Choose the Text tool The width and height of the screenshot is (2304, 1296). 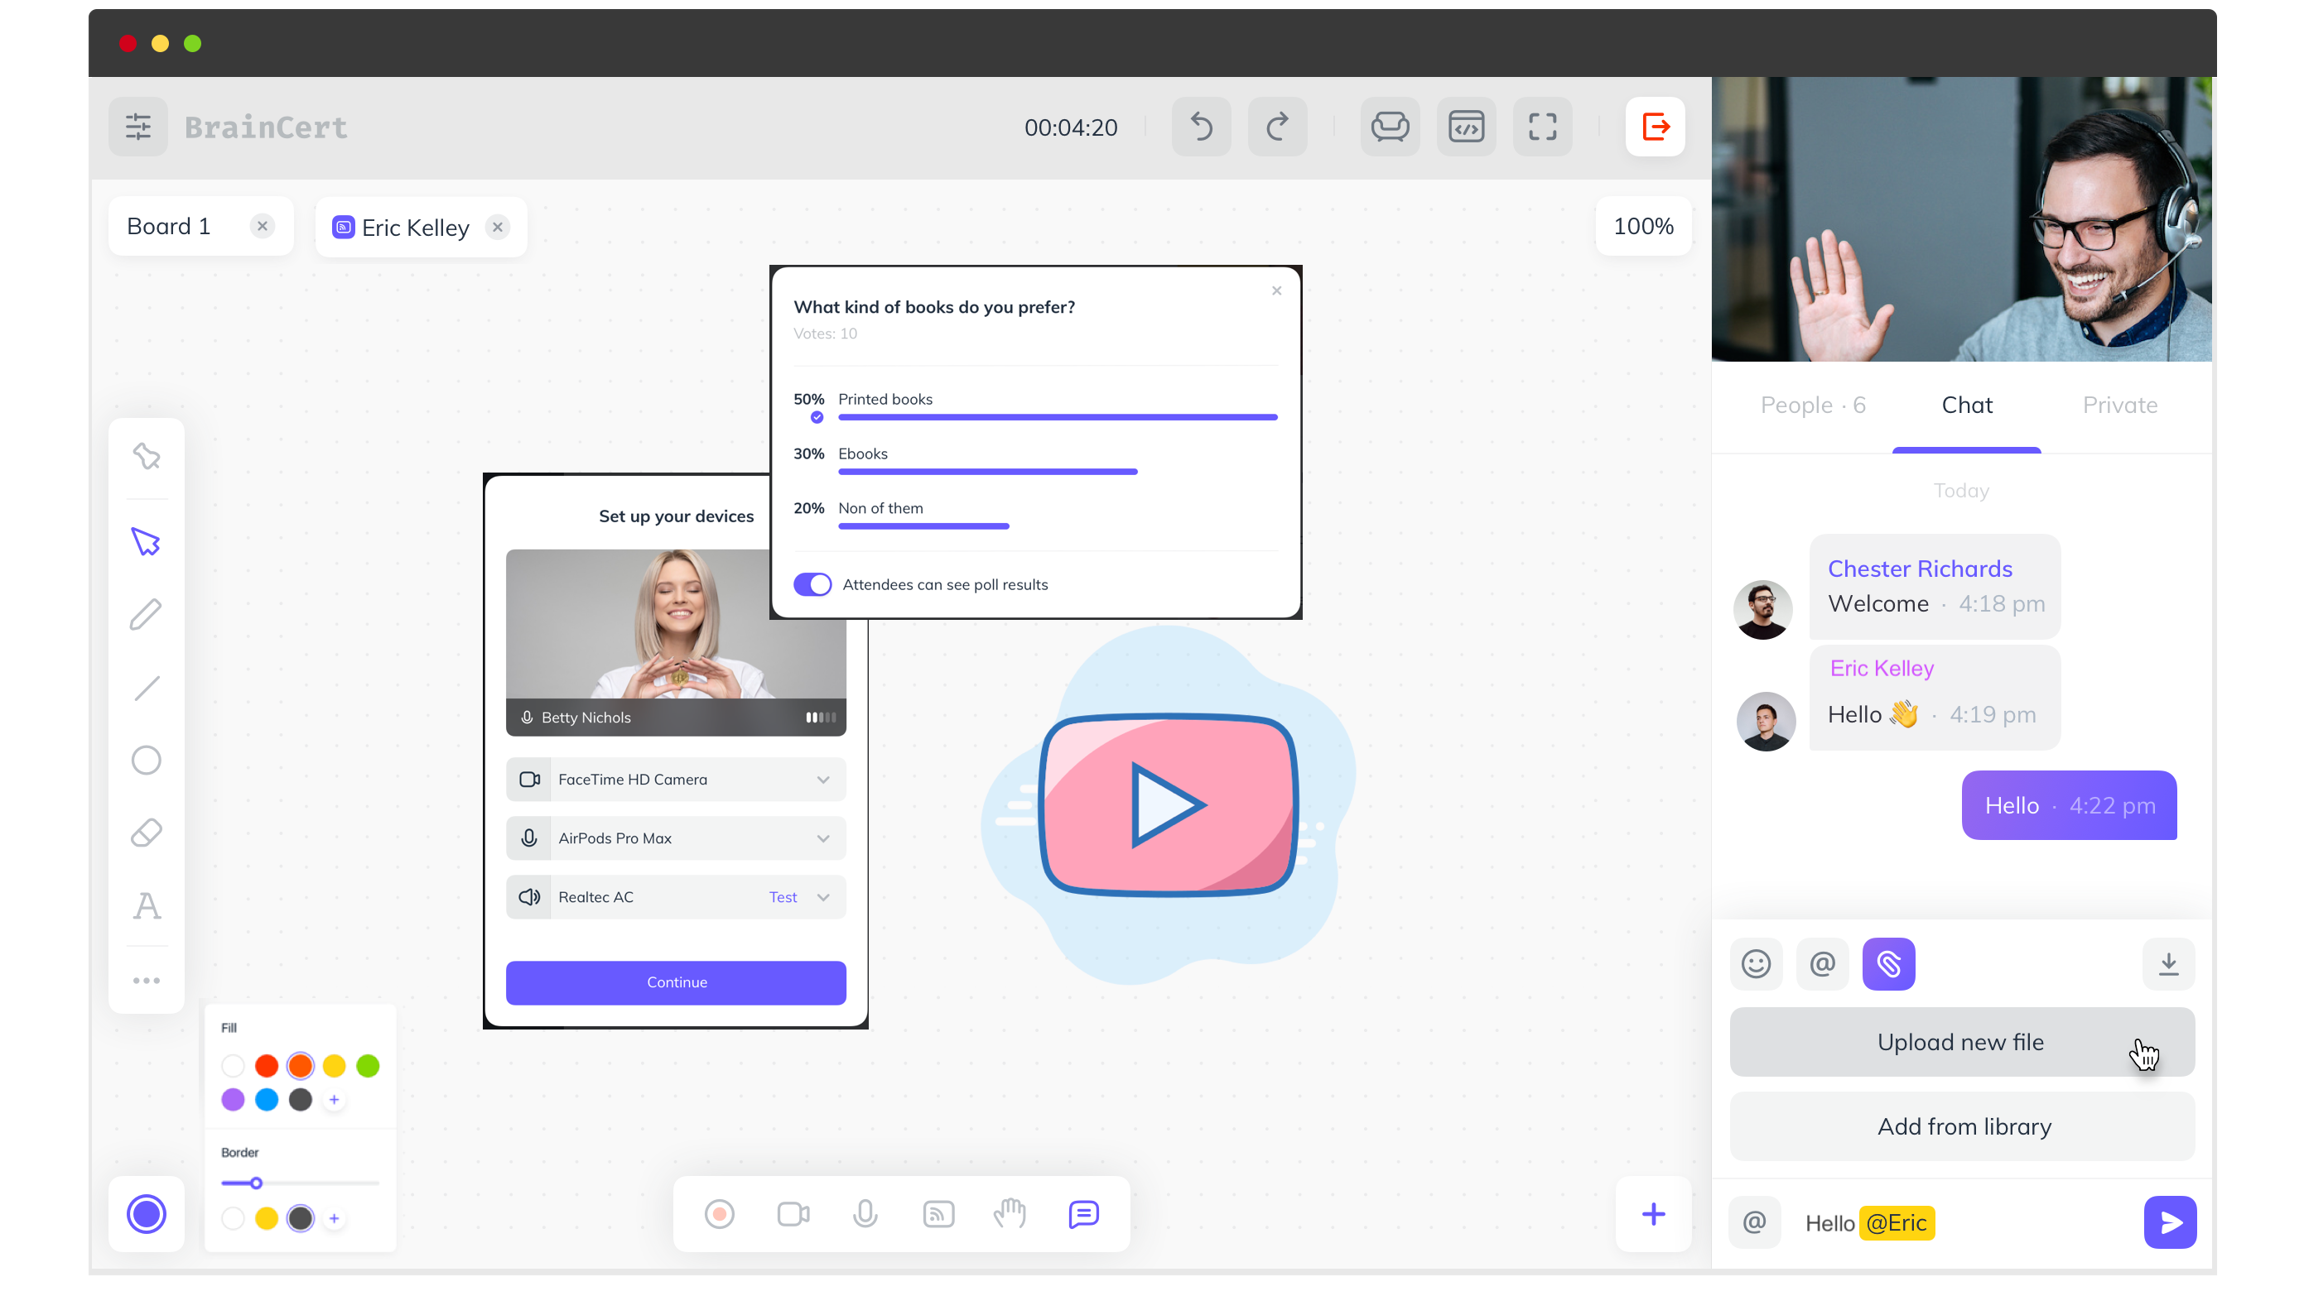pyautogui.click(x=146, y=906)
